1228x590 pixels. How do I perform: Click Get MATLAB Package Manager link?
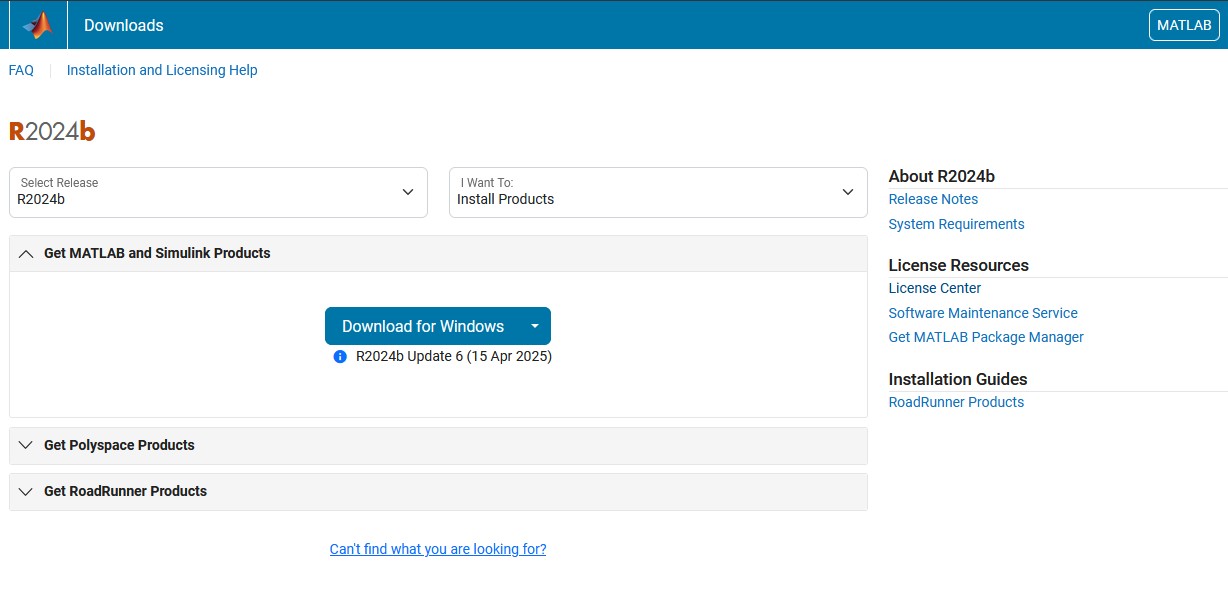point(986,338)
